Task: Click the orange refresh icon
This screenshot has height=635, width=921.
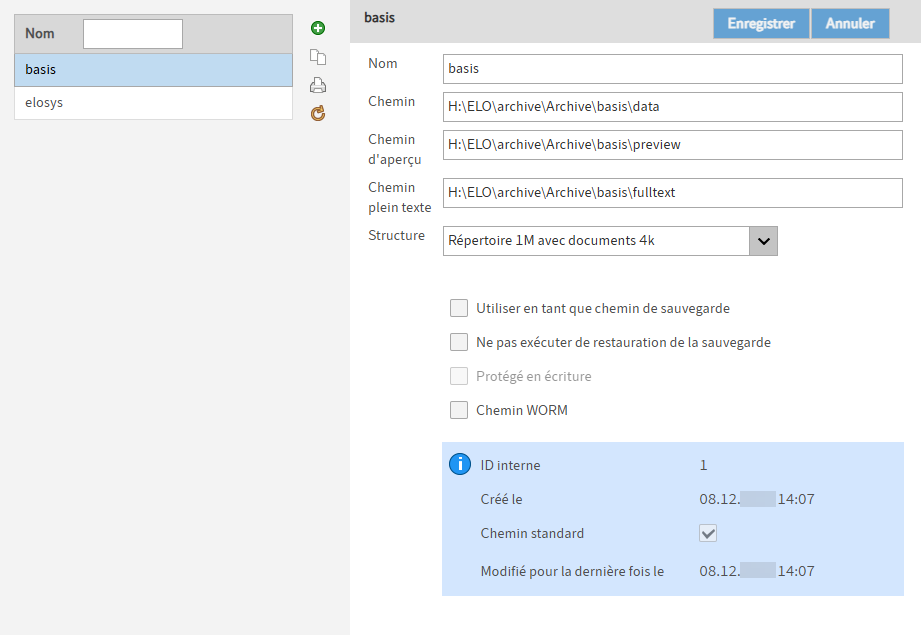Action: 318,113
